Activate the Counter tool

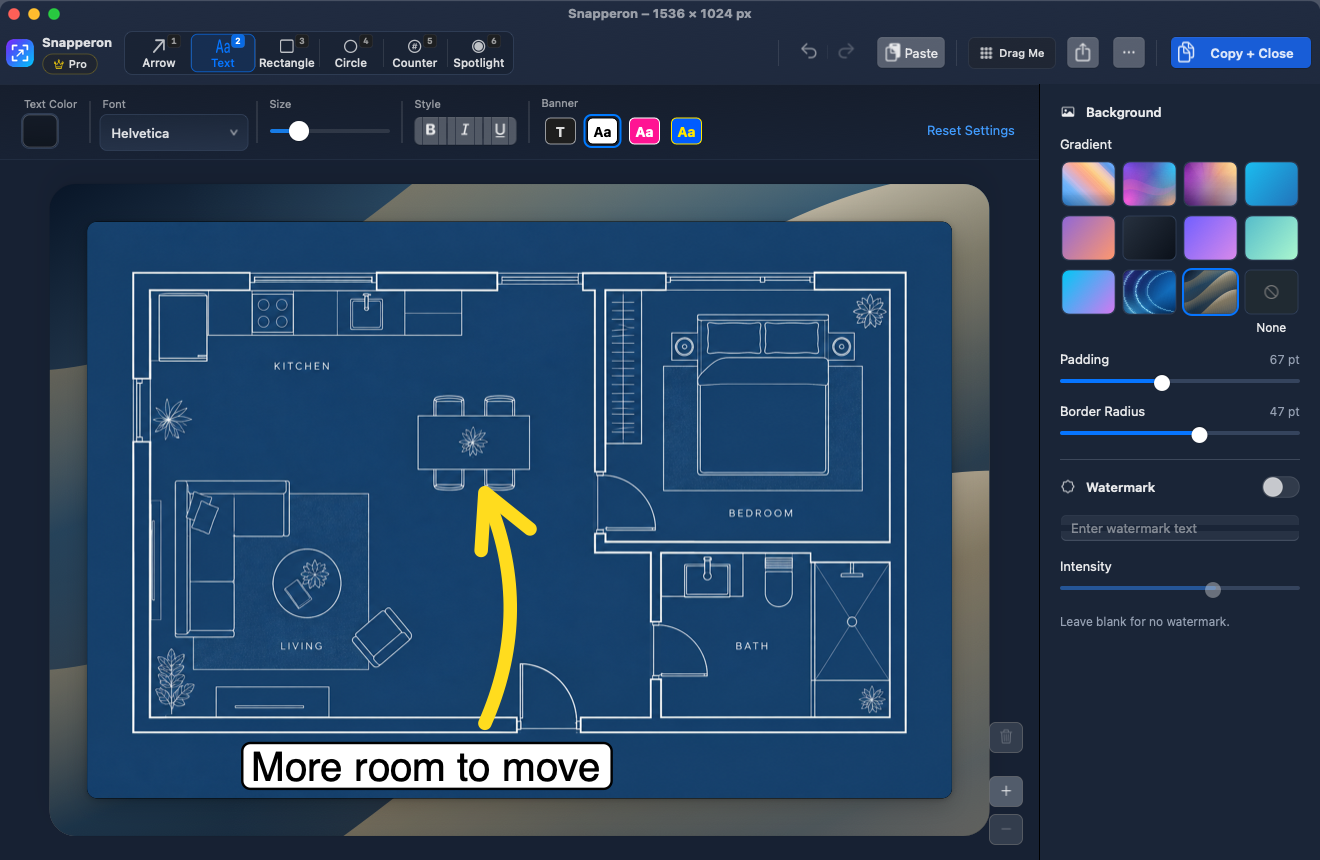[x=415, y=53]
